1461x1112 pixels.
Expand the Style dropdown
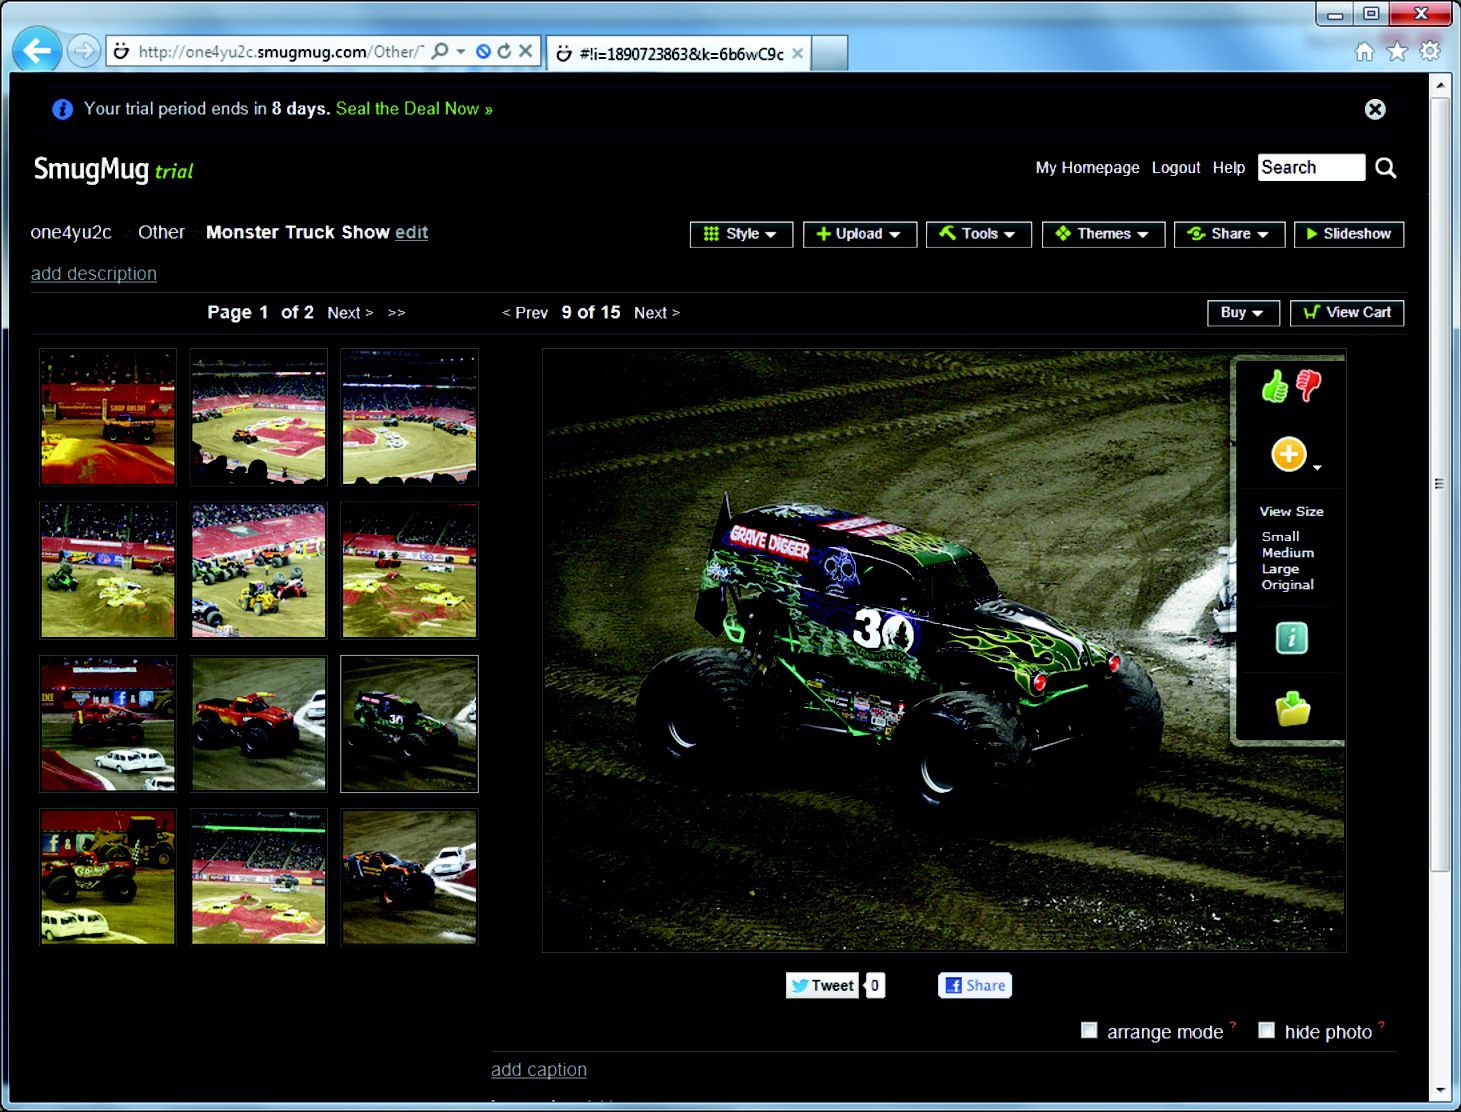click(741, 234)
